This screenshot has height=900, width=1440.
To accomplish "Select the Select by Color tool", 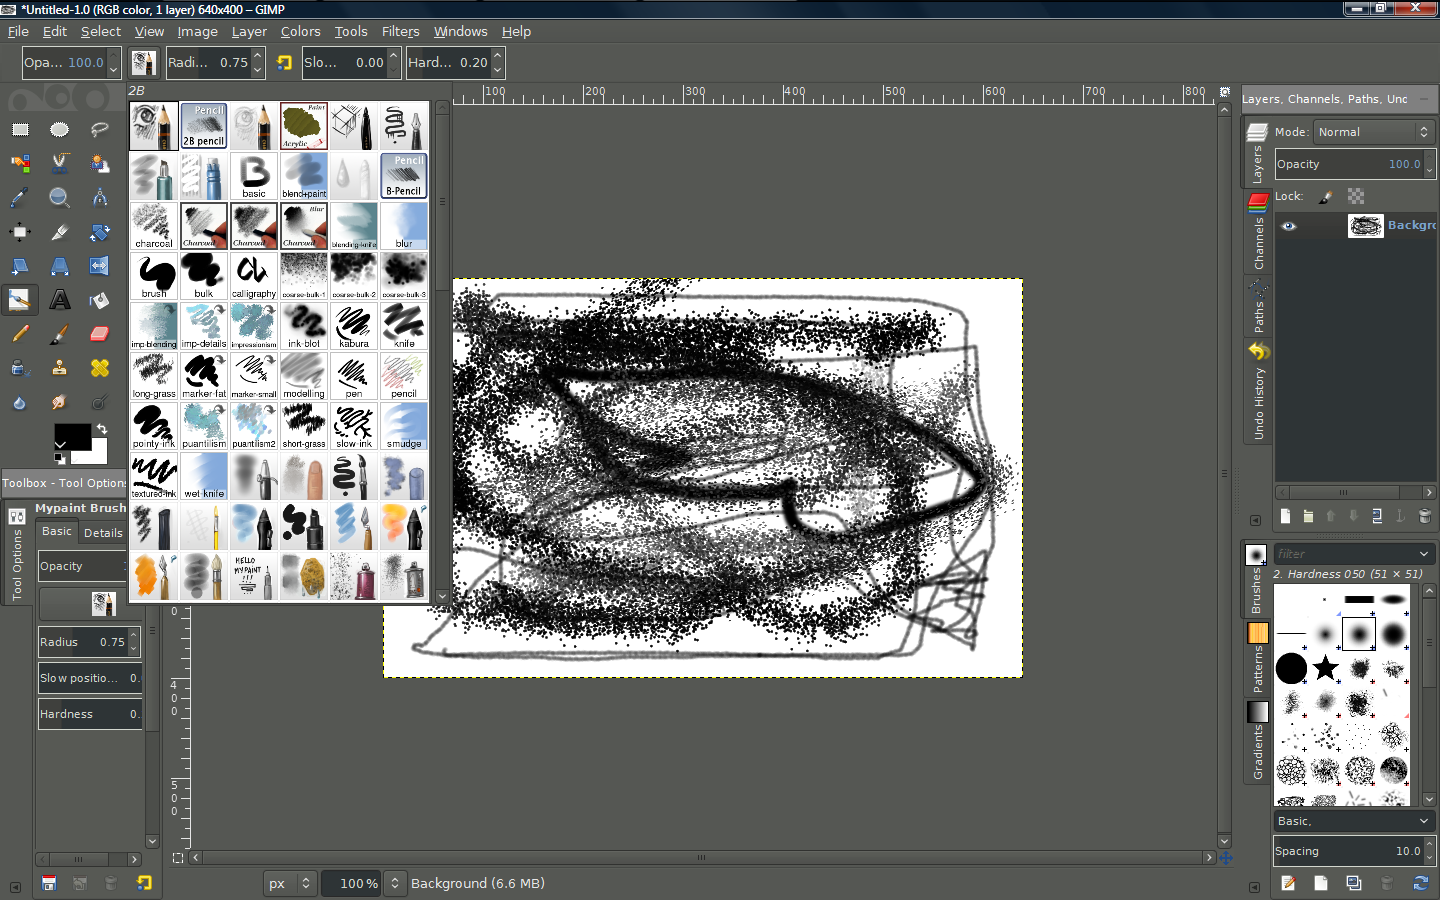I will click(x=20, y=163).
